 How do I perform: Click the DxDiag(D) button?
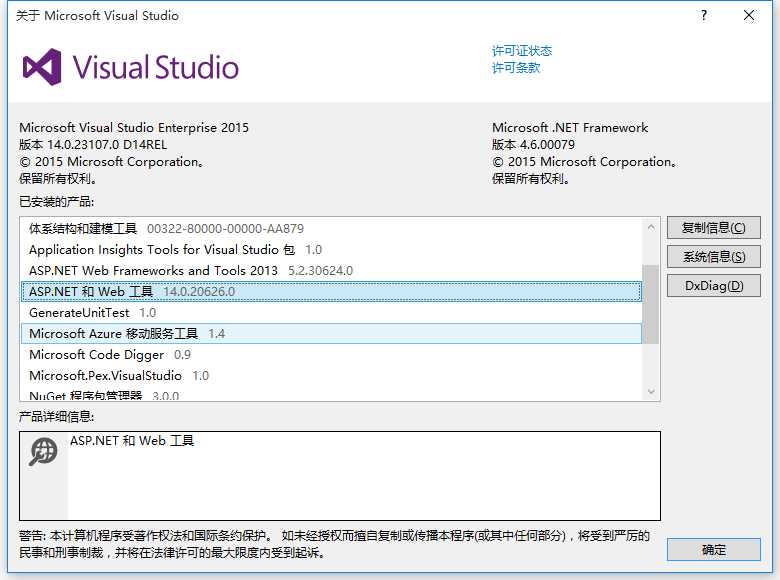[x=713, y=286]
